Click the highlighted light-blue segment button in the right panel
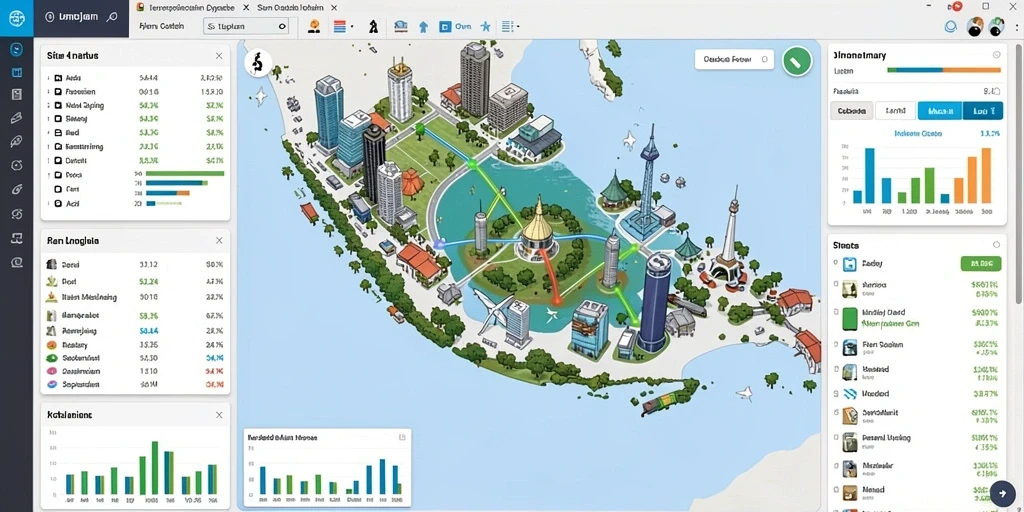The width and height of the screenshot is (1024, 512). (940, 111)
